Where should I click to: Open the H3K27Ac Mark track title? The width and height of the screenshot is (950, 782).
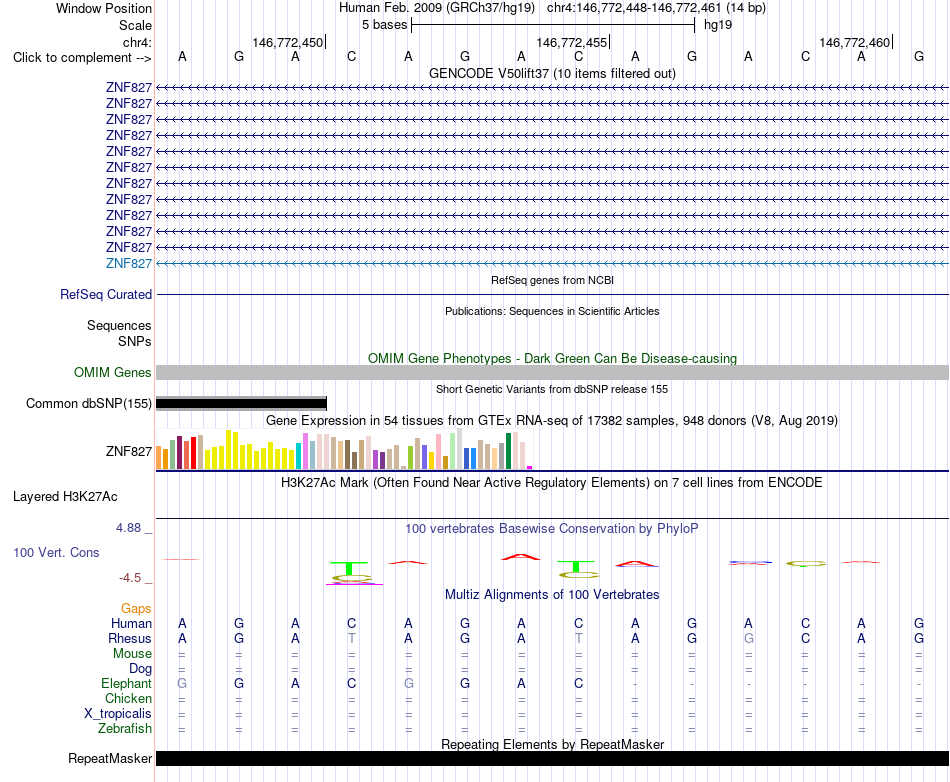552,483
